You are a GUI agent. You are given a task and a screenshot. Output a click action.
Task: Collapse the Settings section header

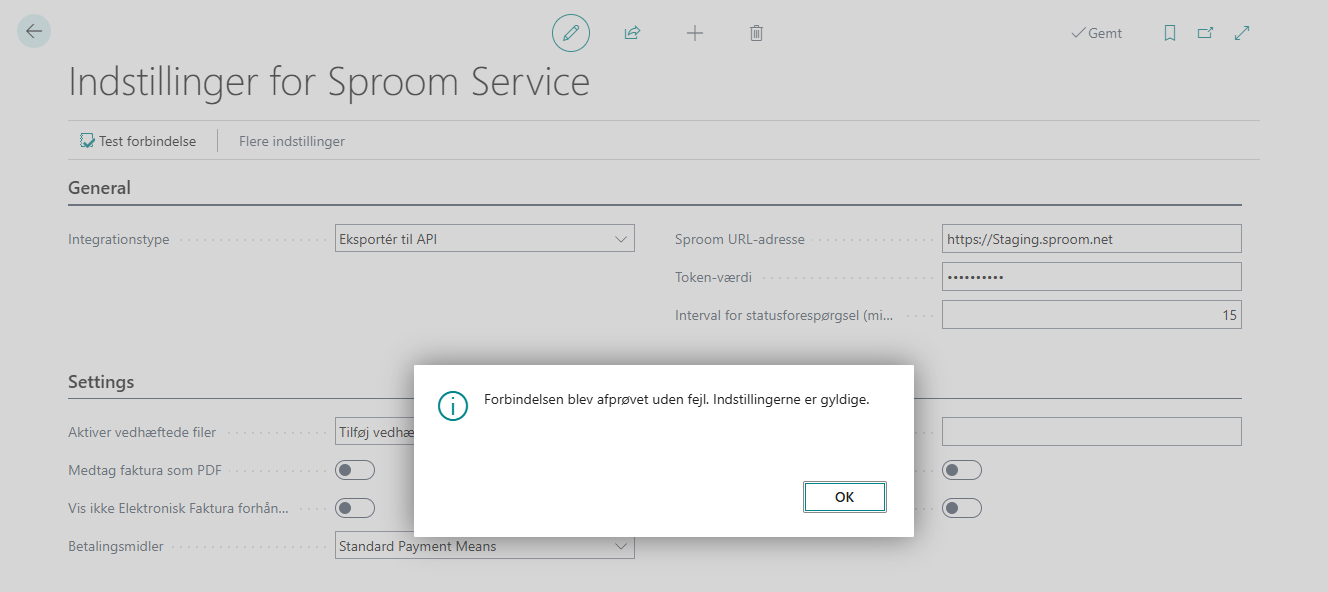pos(101,381)
